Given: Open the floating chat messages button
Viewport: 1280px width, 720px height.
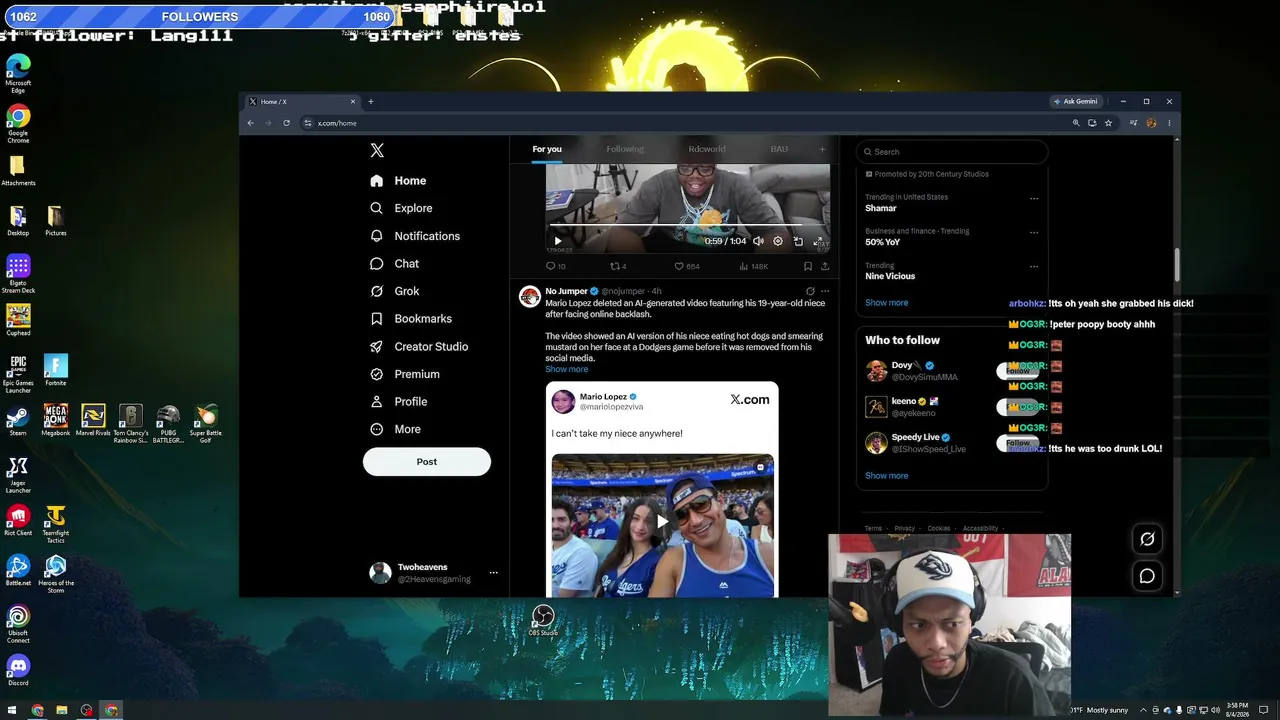Looking at the screenshot, I should [1147, 576].
